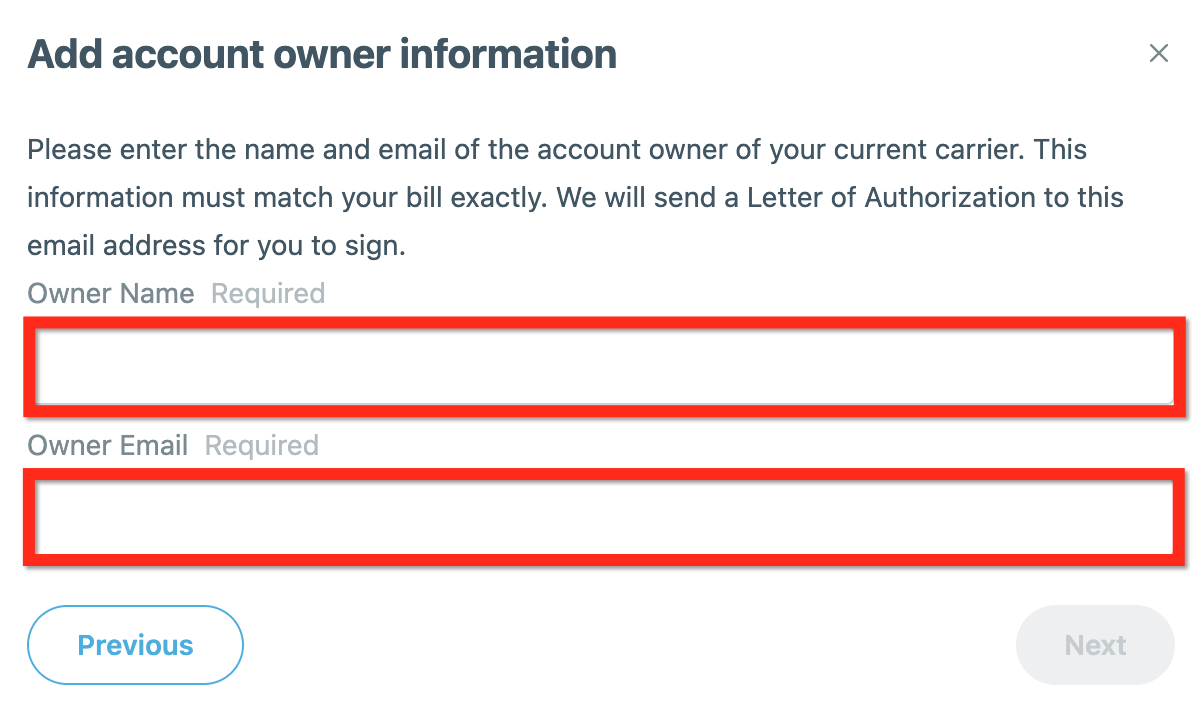Click the line email address for you to sign

click(x=216, y=246)
